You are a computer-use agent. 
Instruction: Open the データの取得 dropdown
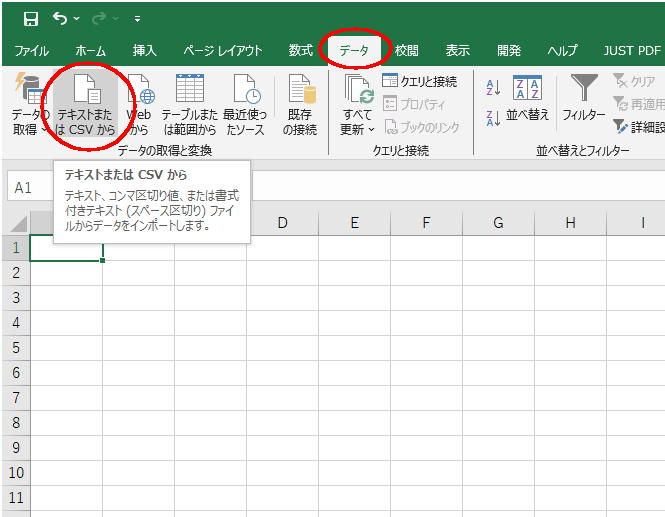click(x=30, y=104)
